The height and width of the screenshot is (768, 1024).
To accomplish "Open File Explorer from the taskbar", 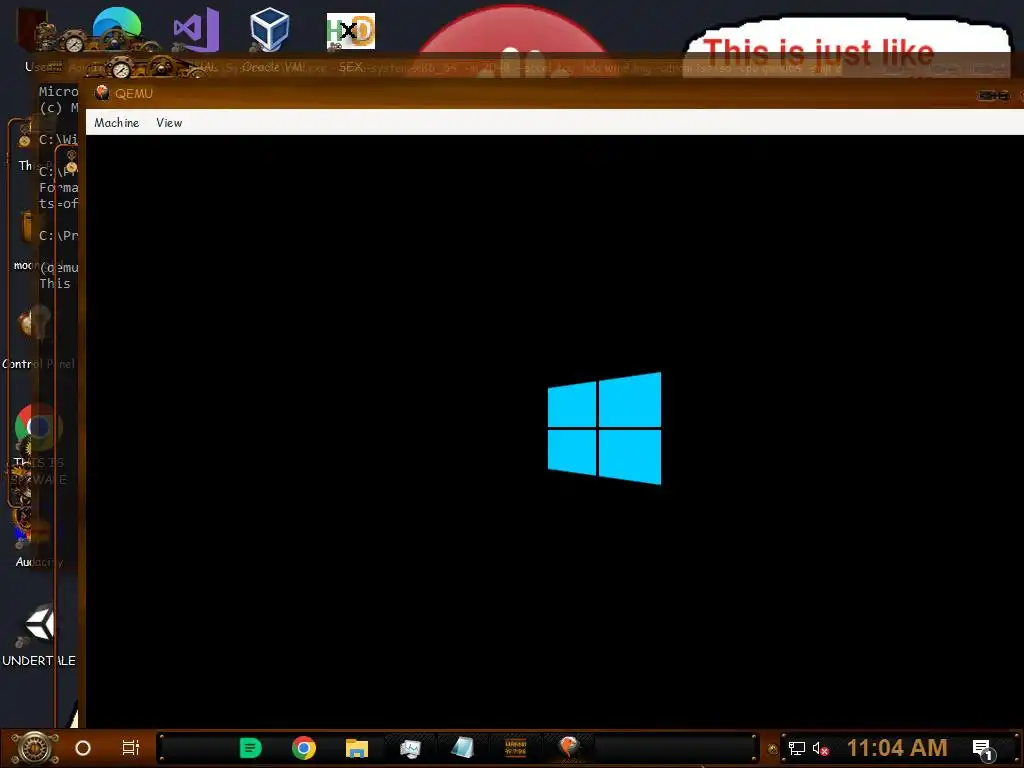I will click(357, 748).
